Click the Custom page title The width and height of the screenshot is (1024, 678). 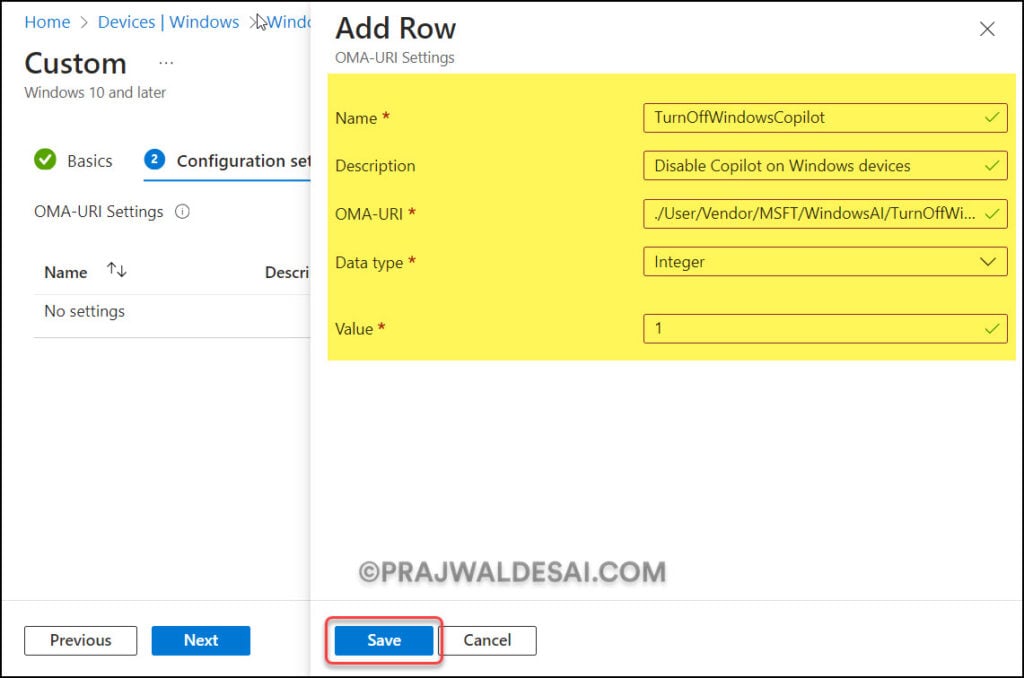[x=75, y=64]
